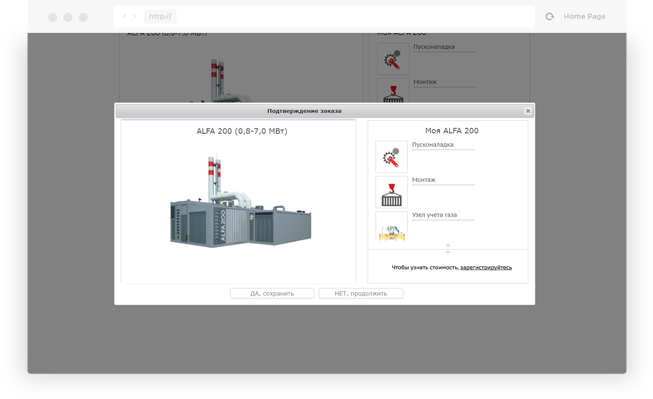Click the Чтобы узнать стоимость text

click(425, 267)
